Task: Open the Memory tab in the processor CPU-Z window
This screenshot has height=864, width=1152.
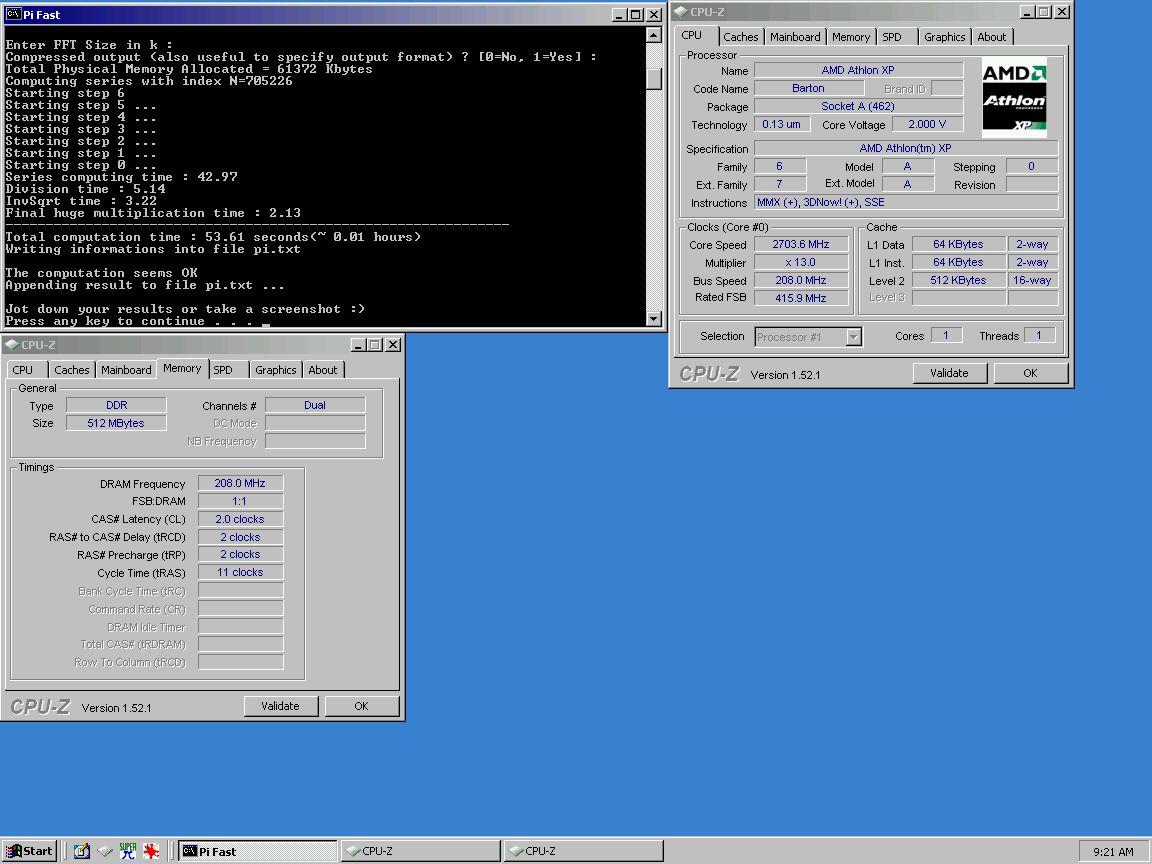Action: [850, 37]
